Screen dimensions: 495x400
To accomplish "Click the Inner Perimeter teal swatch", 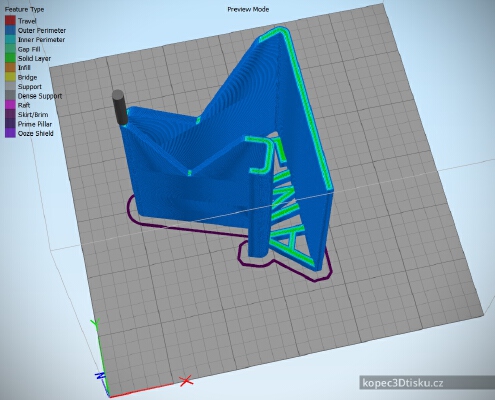I will click(x=10, y=39).
